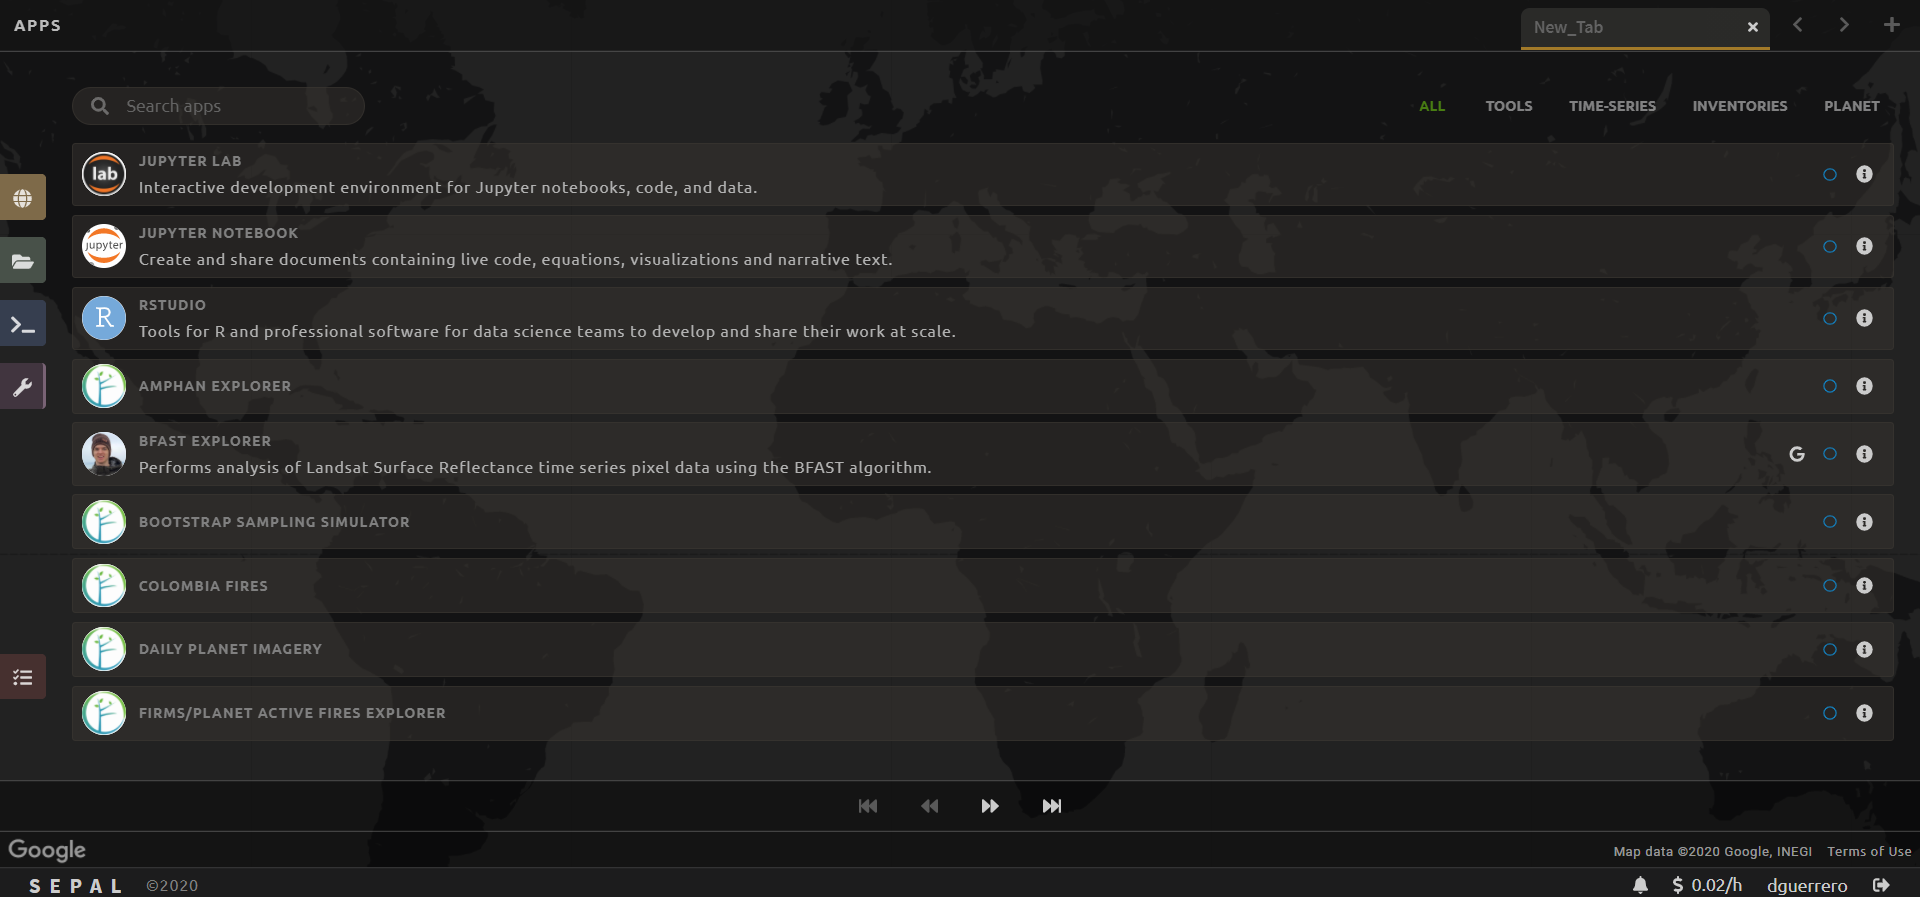Screen dimensions: 1920x897
Task: Show info for BFAST Explorer
Action: point(1864,454)
